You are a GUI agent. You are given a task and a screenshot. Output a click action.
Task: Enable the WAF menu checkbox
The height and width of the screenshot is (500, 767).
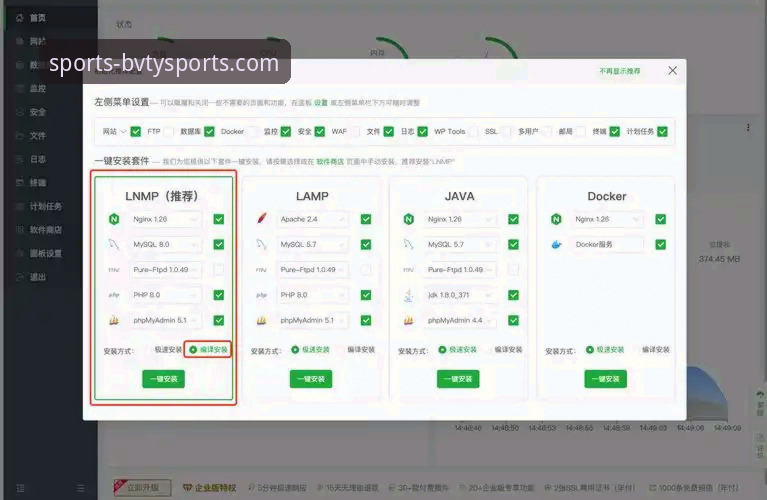click(x=355, y=132)
